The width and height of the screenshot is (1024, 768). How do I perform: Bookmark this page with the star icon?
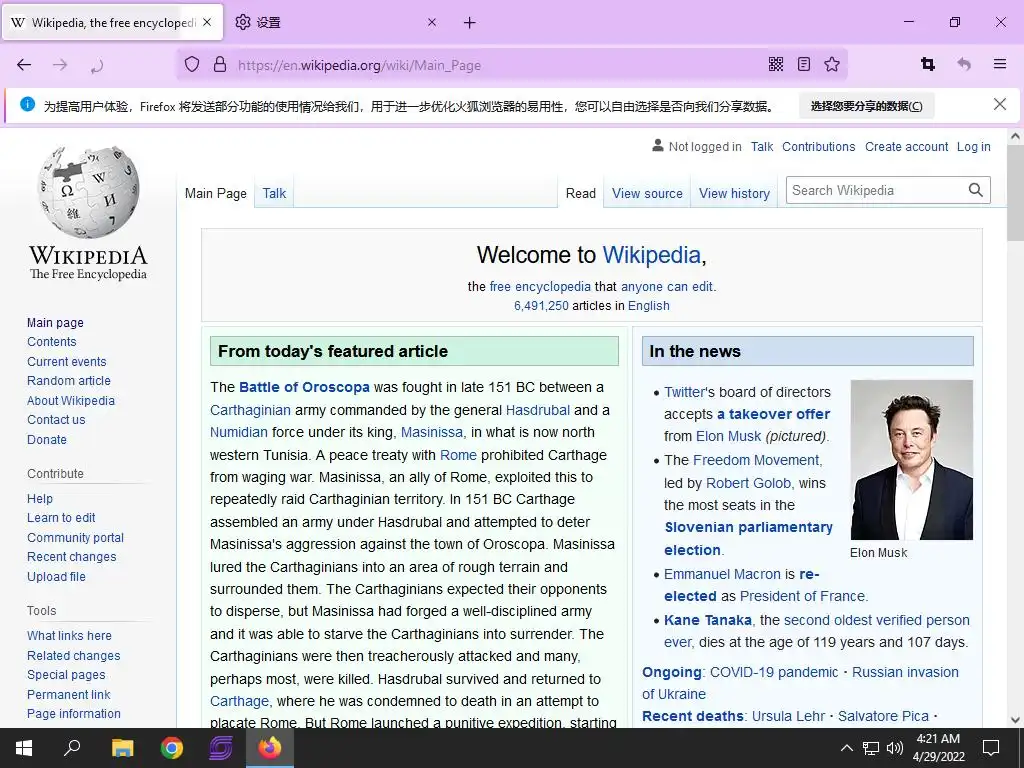pos(831,64)
